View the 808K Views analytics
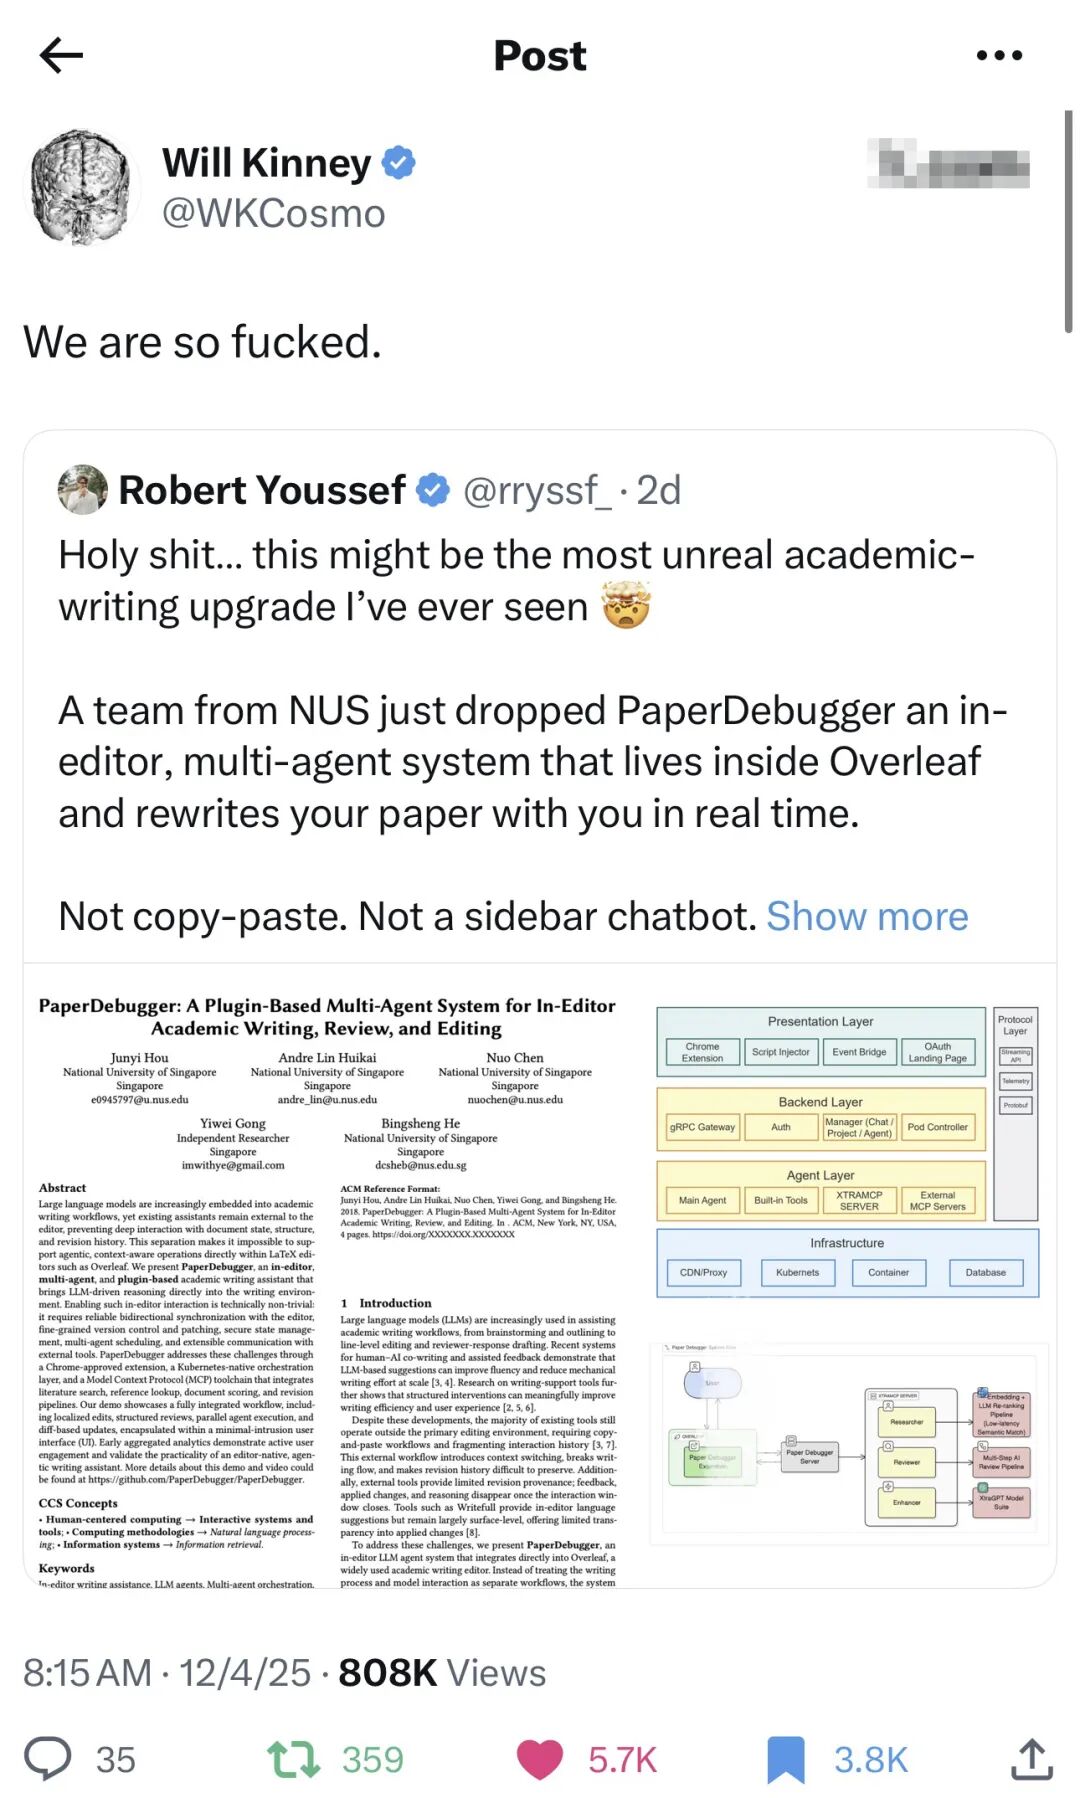Image resolution: width=1080 pixels, height=1798 pixels. (442, 1672)
